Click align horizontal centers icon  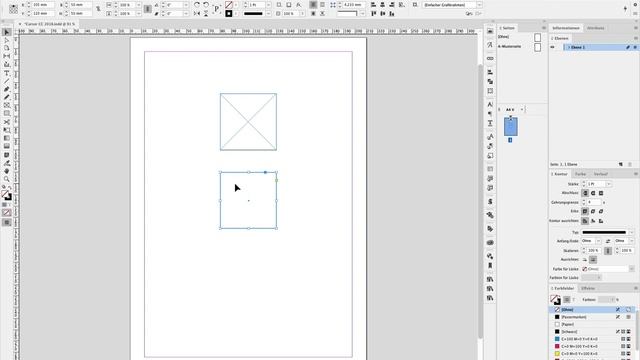382,5
